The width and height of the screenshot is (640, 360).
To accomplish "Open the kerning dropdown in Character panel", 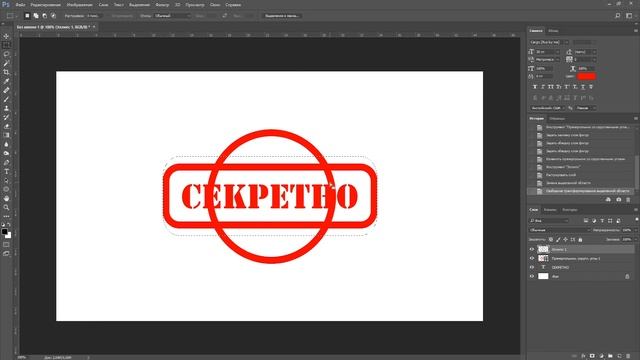I will [548, 60].
